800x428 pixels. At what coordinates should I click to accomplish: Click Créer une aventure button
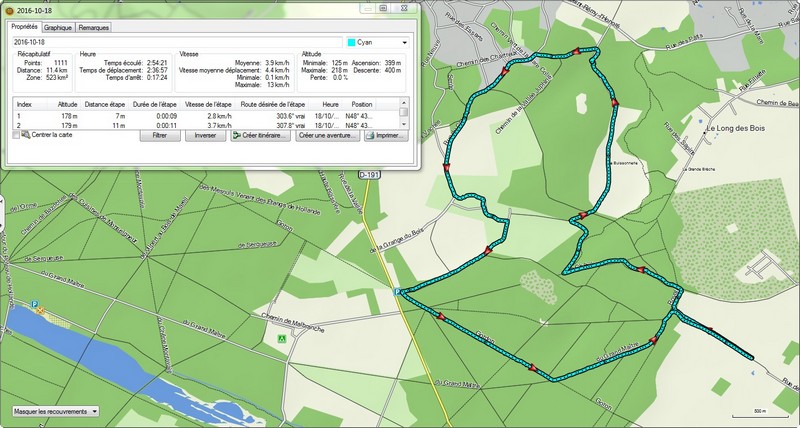(x=328, y=136)
